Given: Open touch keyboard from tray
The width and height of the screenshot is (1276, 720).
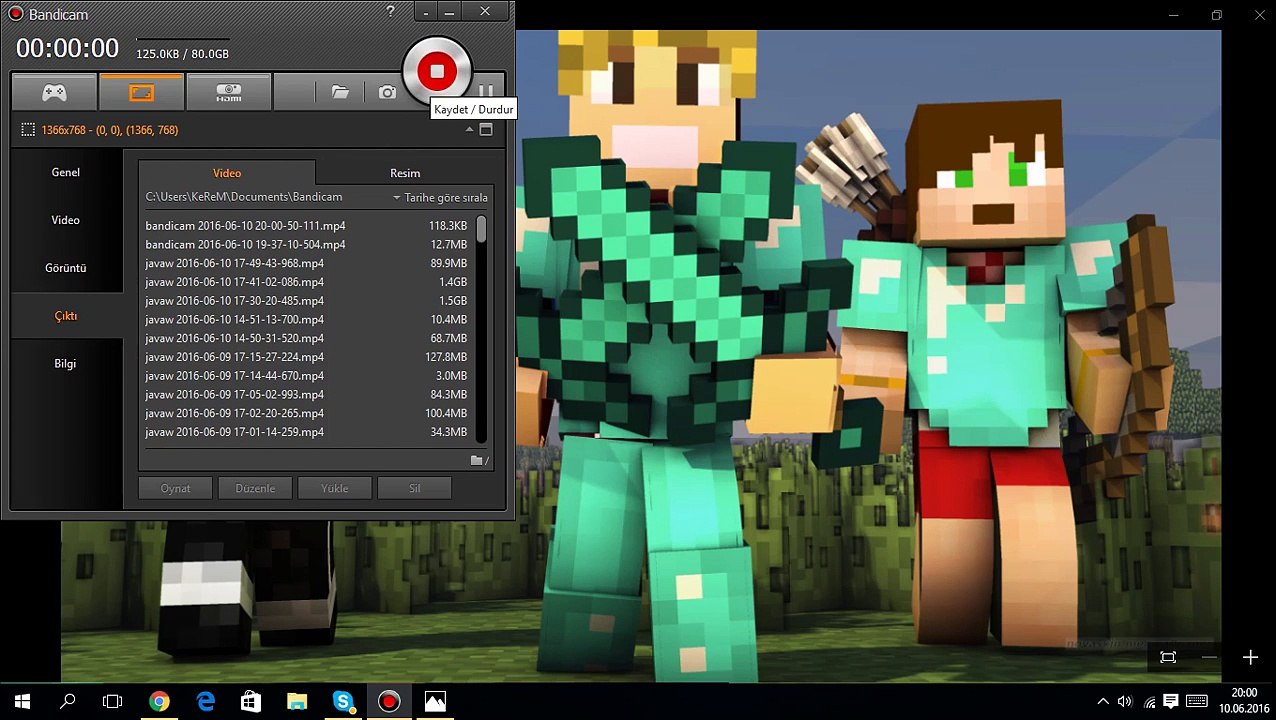Looking at the screenshot, I should [x=1196, y=702].
